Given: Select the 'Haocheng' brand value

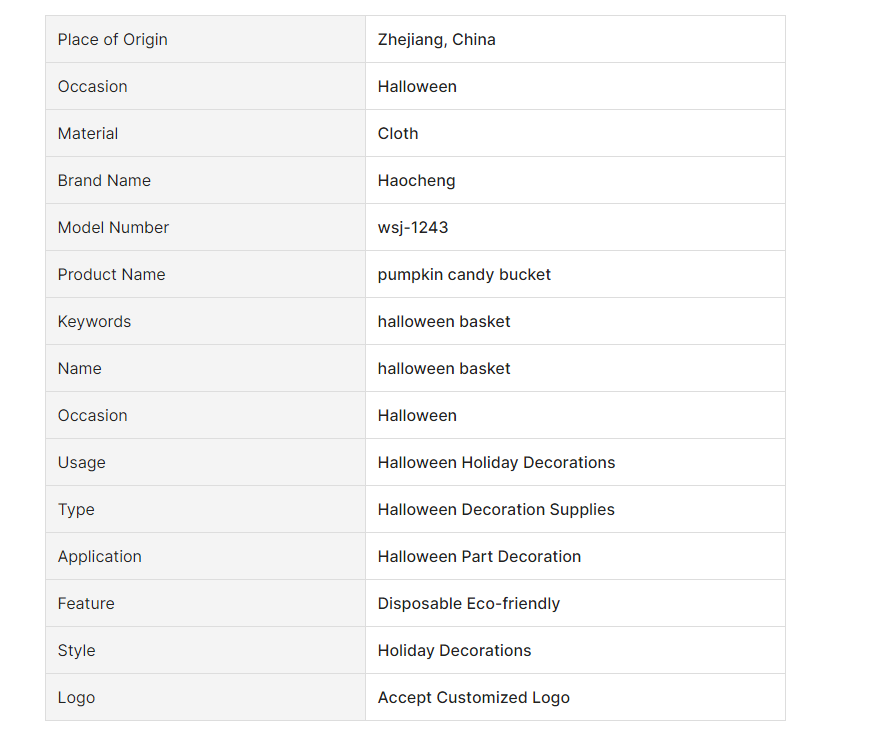Looking at the screenshot, I should (x=416, y=181).
